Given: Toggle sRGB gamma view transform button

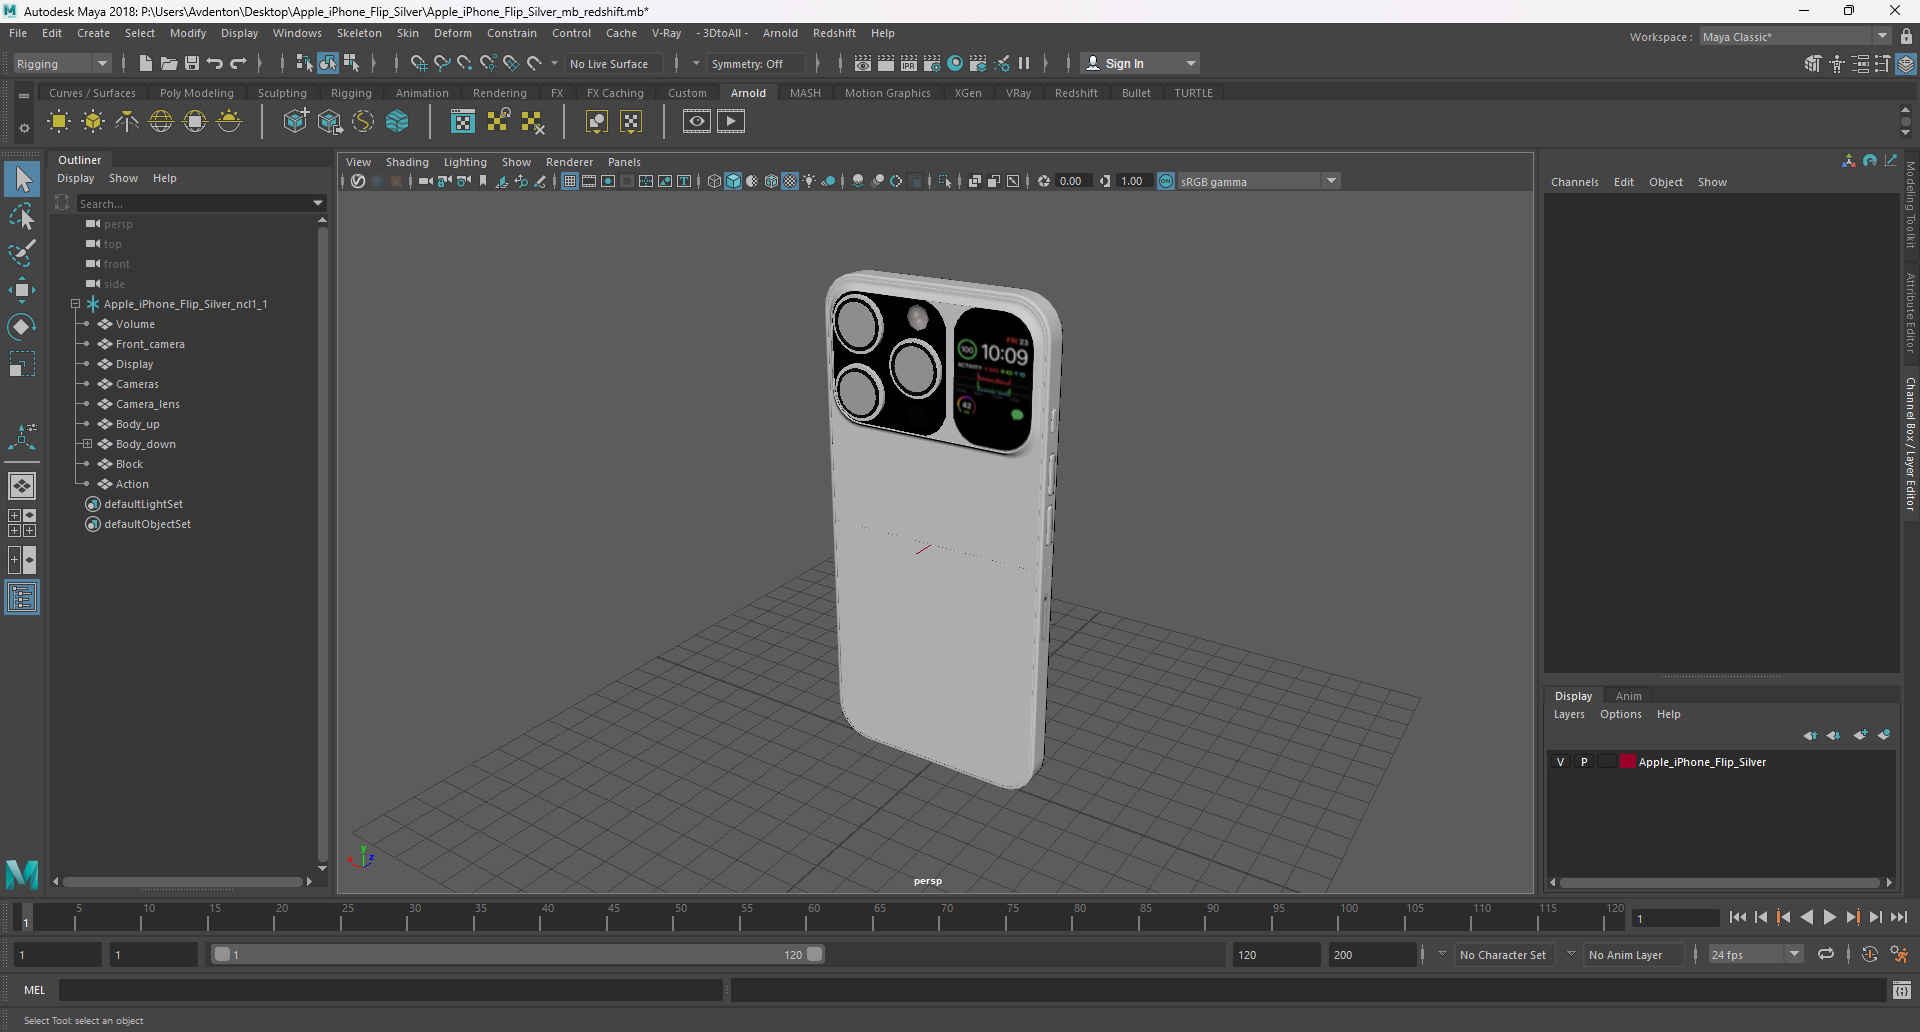Looking at the screenshot, I should 1166,181.
